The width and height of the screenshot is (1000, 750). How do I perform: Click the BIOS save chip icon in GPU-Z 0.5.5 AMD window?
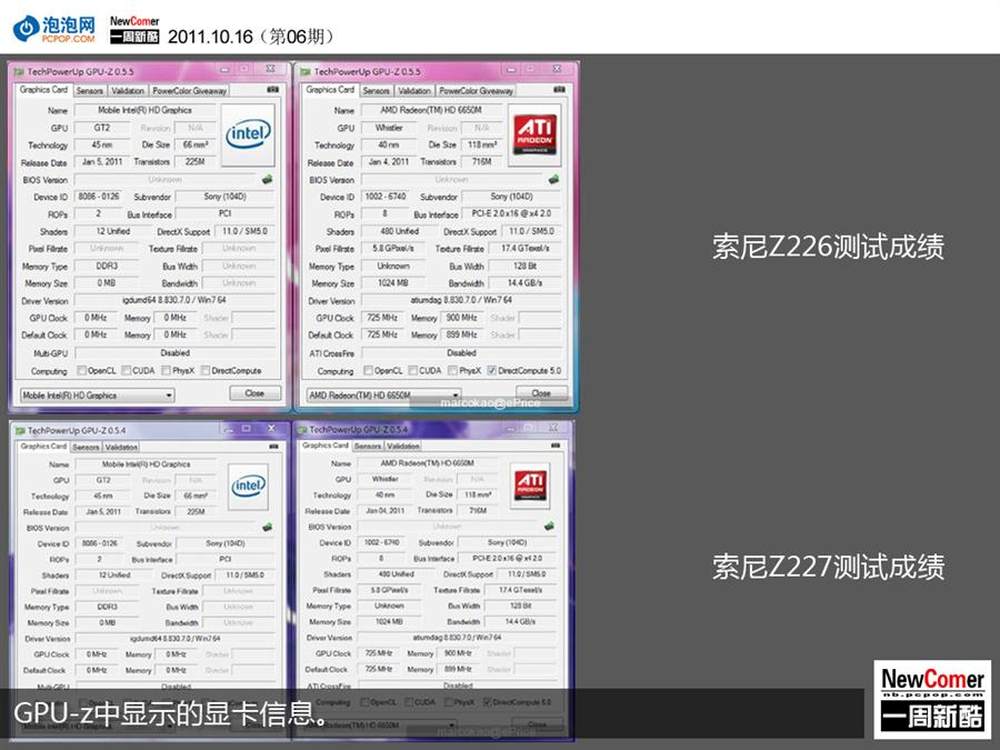point(554,179)
